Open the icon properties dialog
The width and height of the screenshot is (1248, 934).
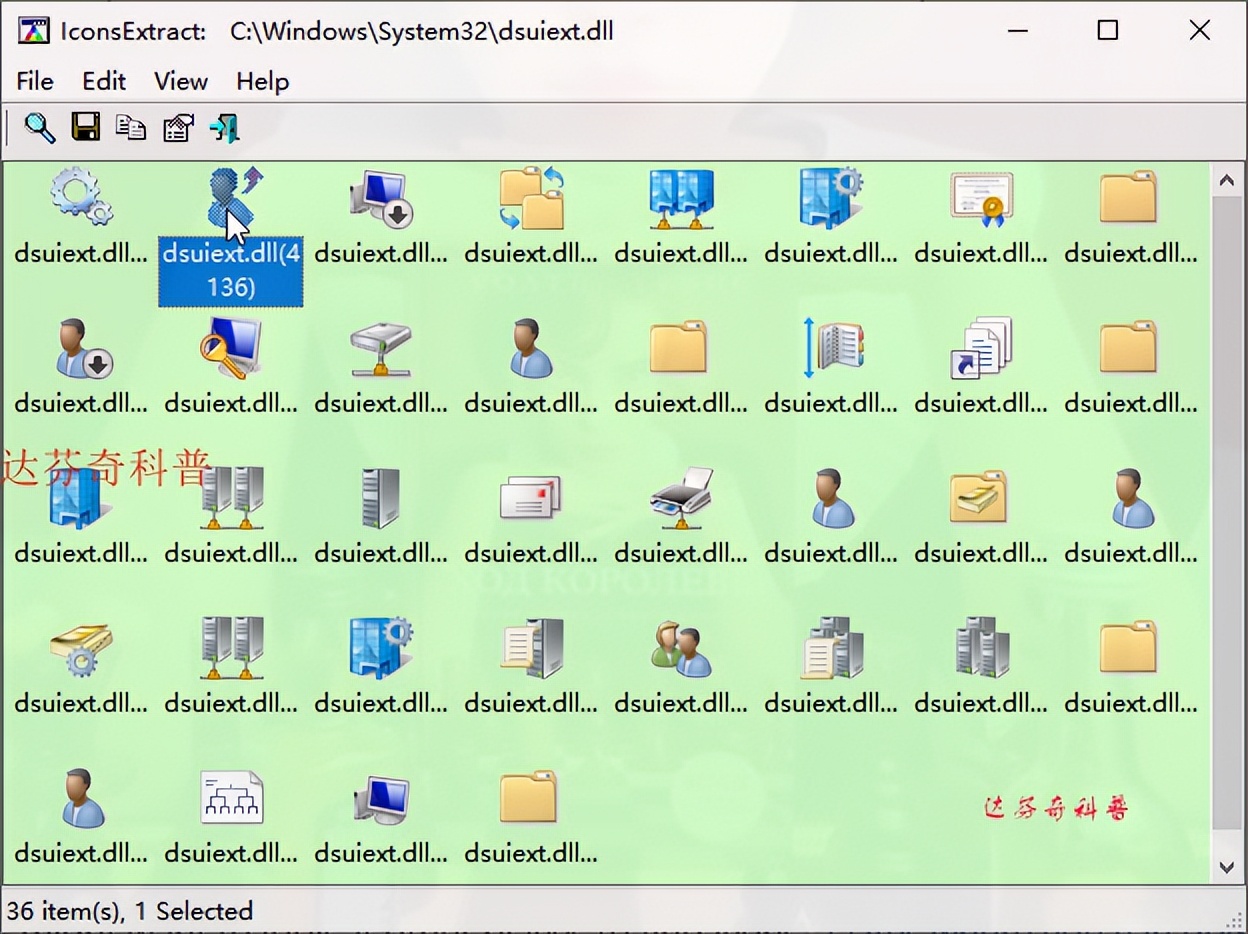177,127
